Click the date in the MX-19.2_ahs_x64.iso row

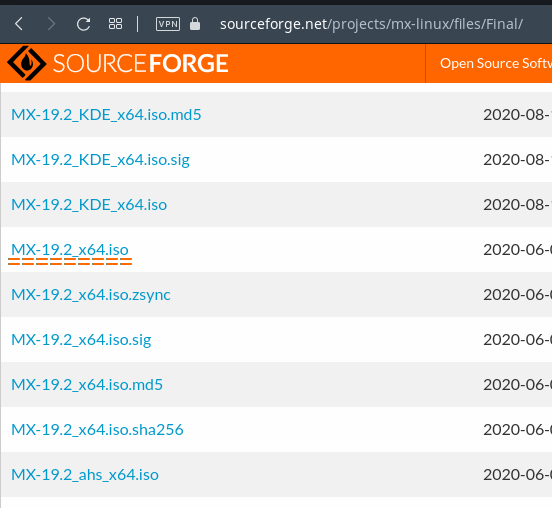518,475
